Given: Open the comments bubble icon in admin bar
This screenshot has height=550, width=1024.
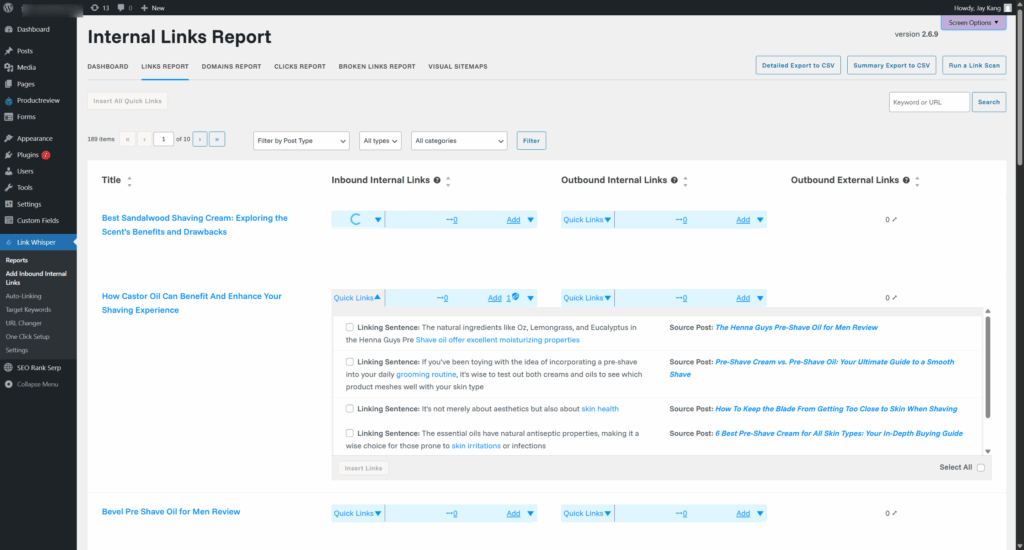Looking at the screenshot, I should [x=122, y=7].
